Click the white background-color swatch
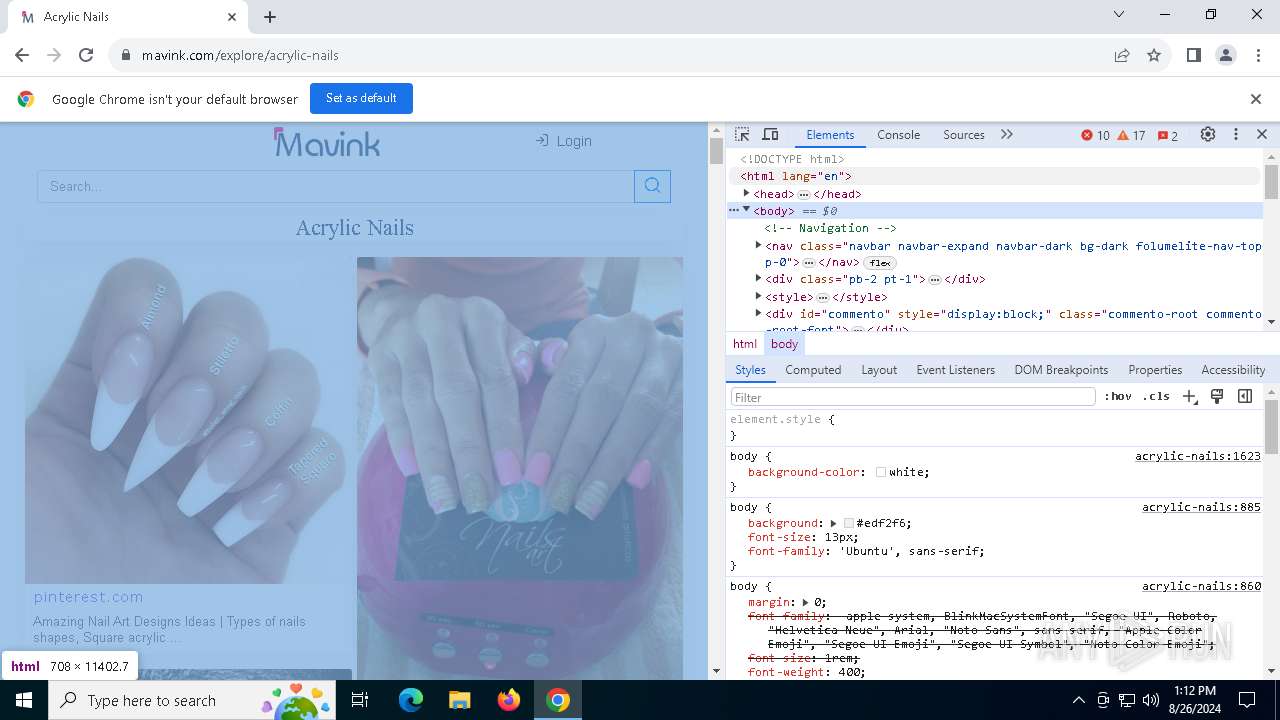The image size is (1280, 720). click(x=881, y=472)
